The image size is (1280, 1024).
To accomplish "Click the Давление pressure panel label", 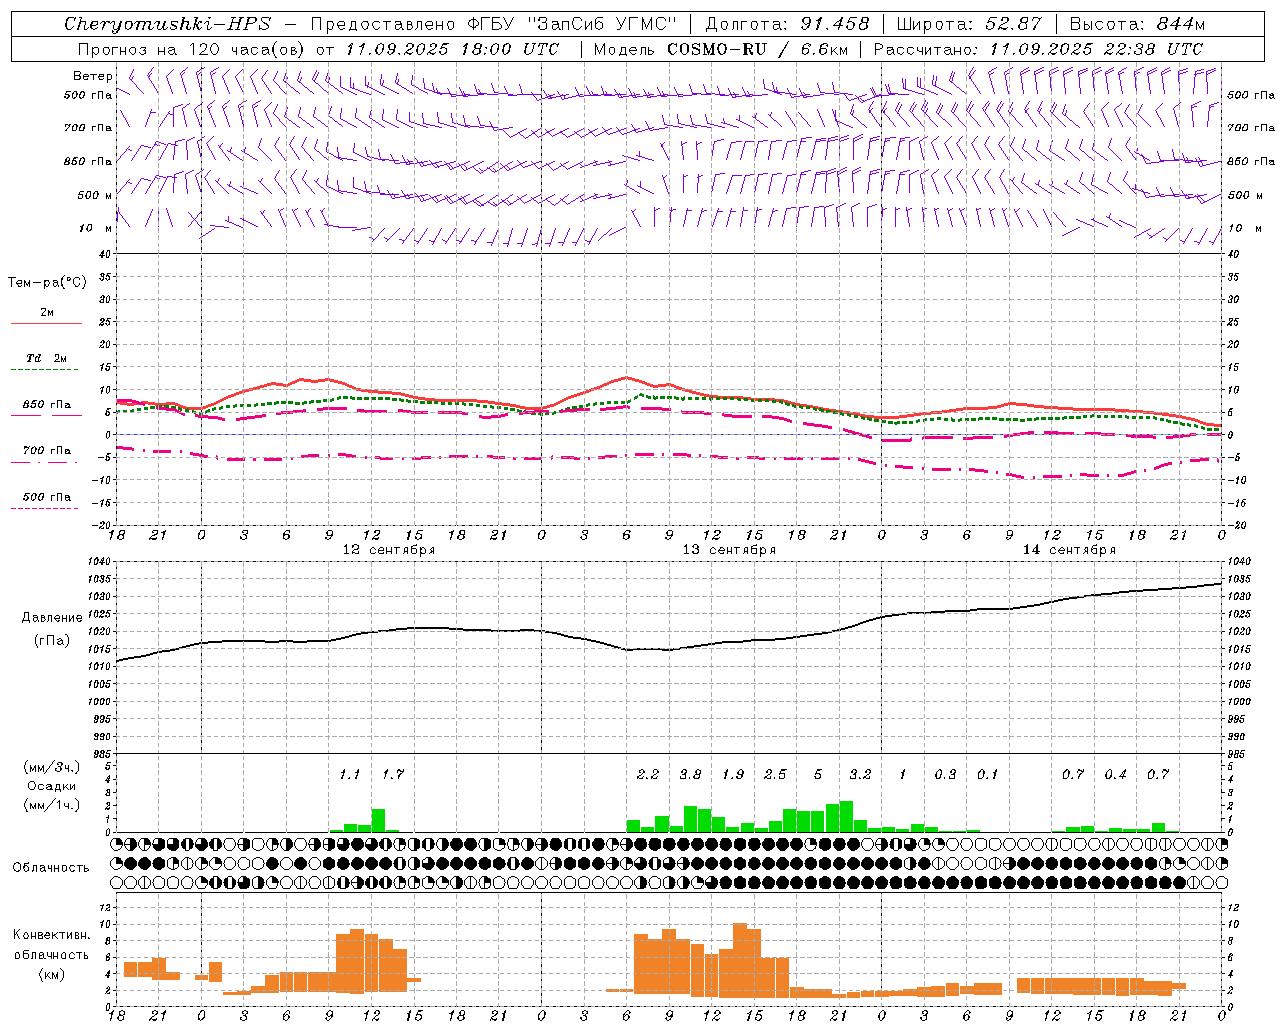I will tap(52, 618).
